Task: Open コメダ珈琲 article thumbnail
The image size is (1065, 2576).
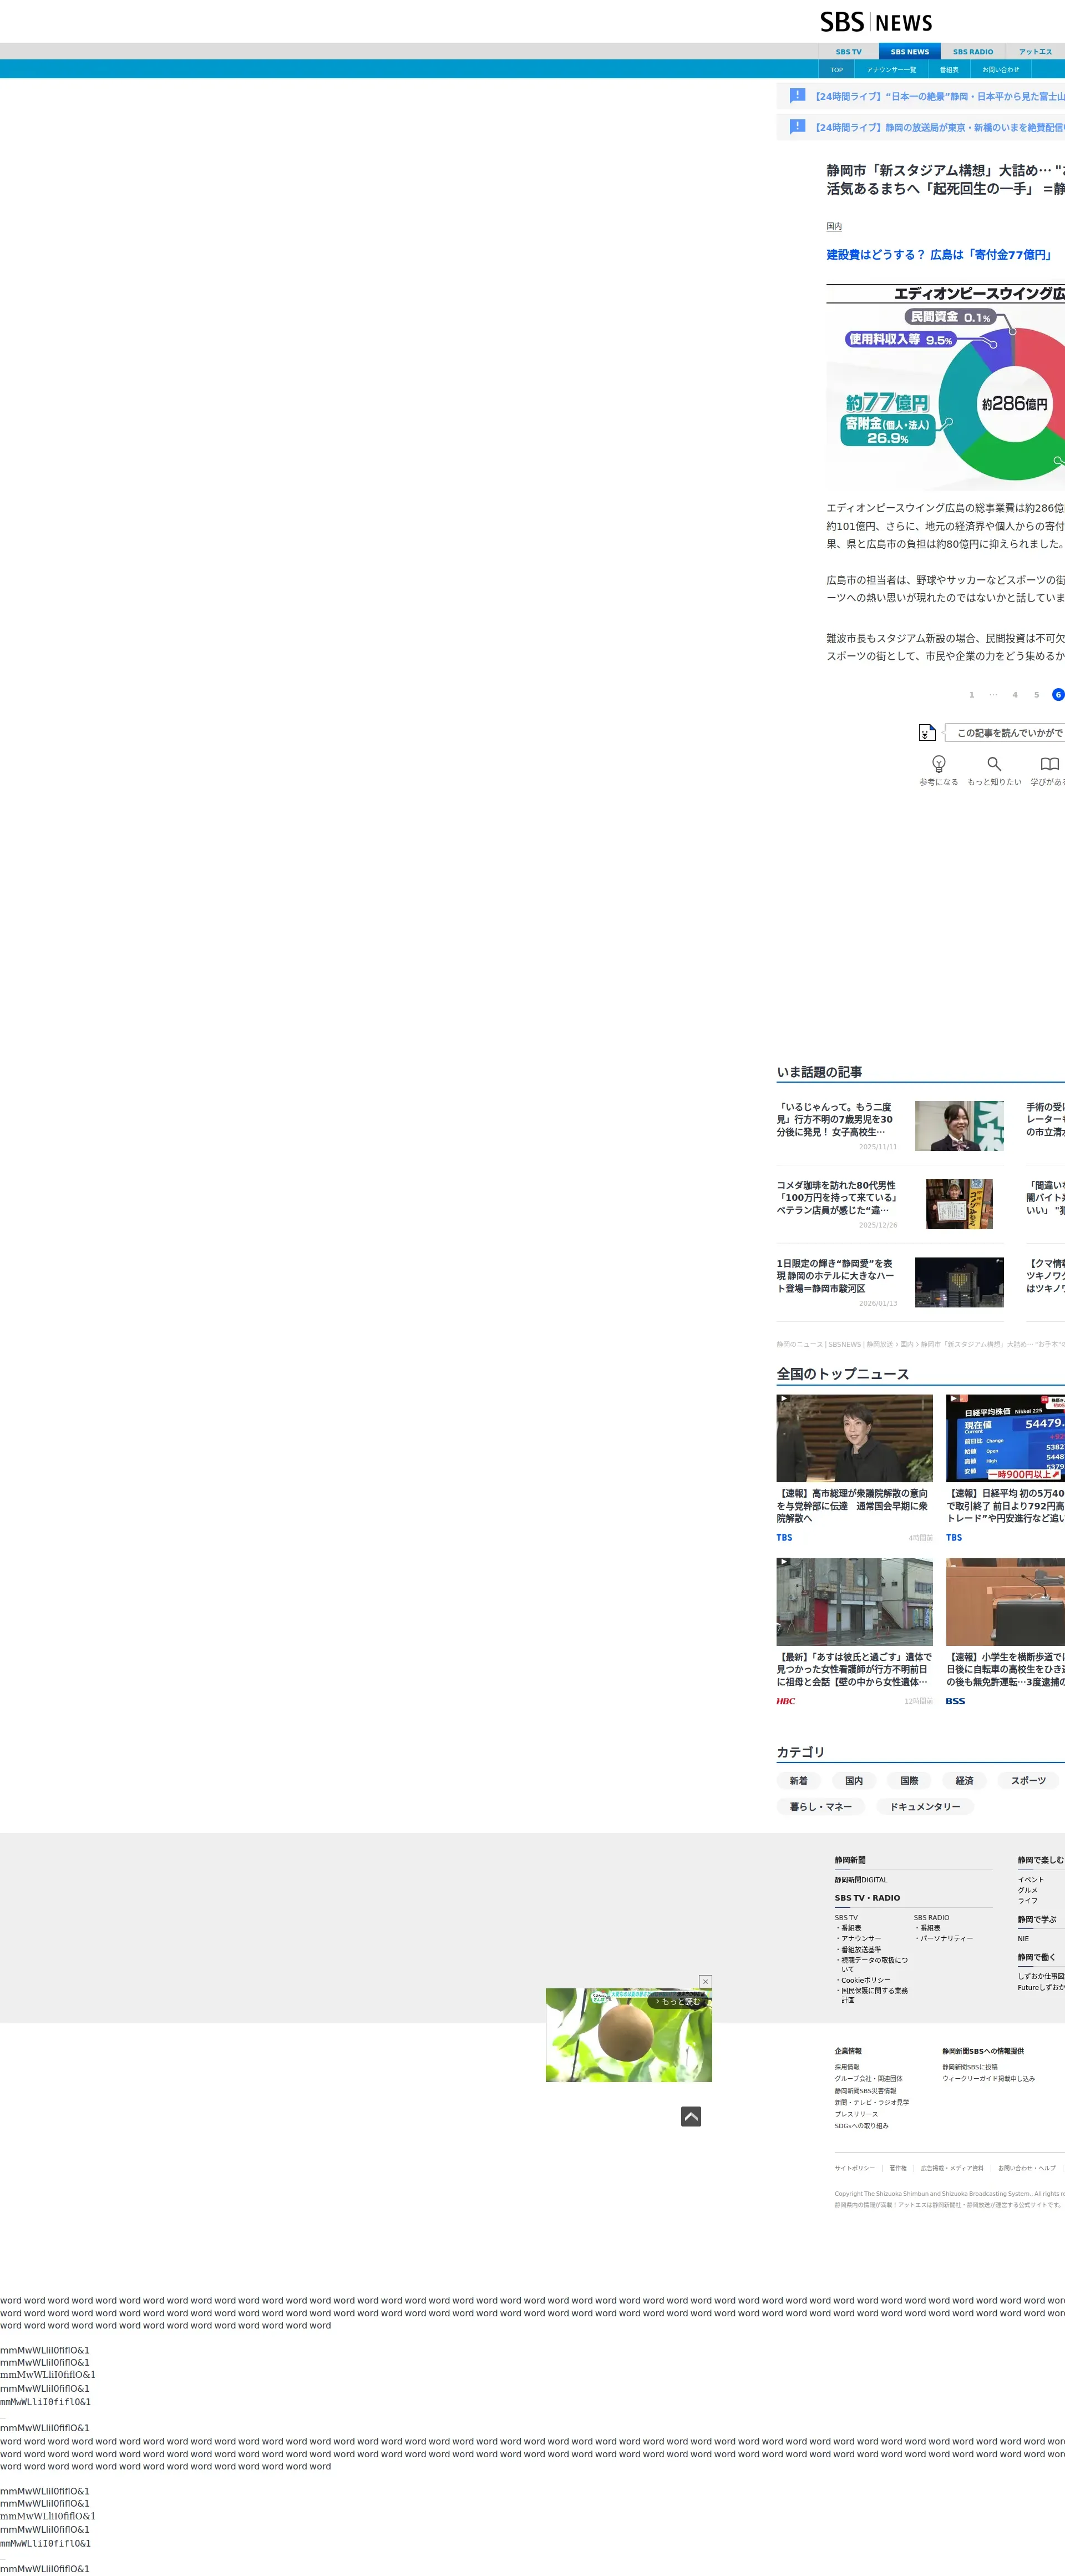Action: (959, 1204)
